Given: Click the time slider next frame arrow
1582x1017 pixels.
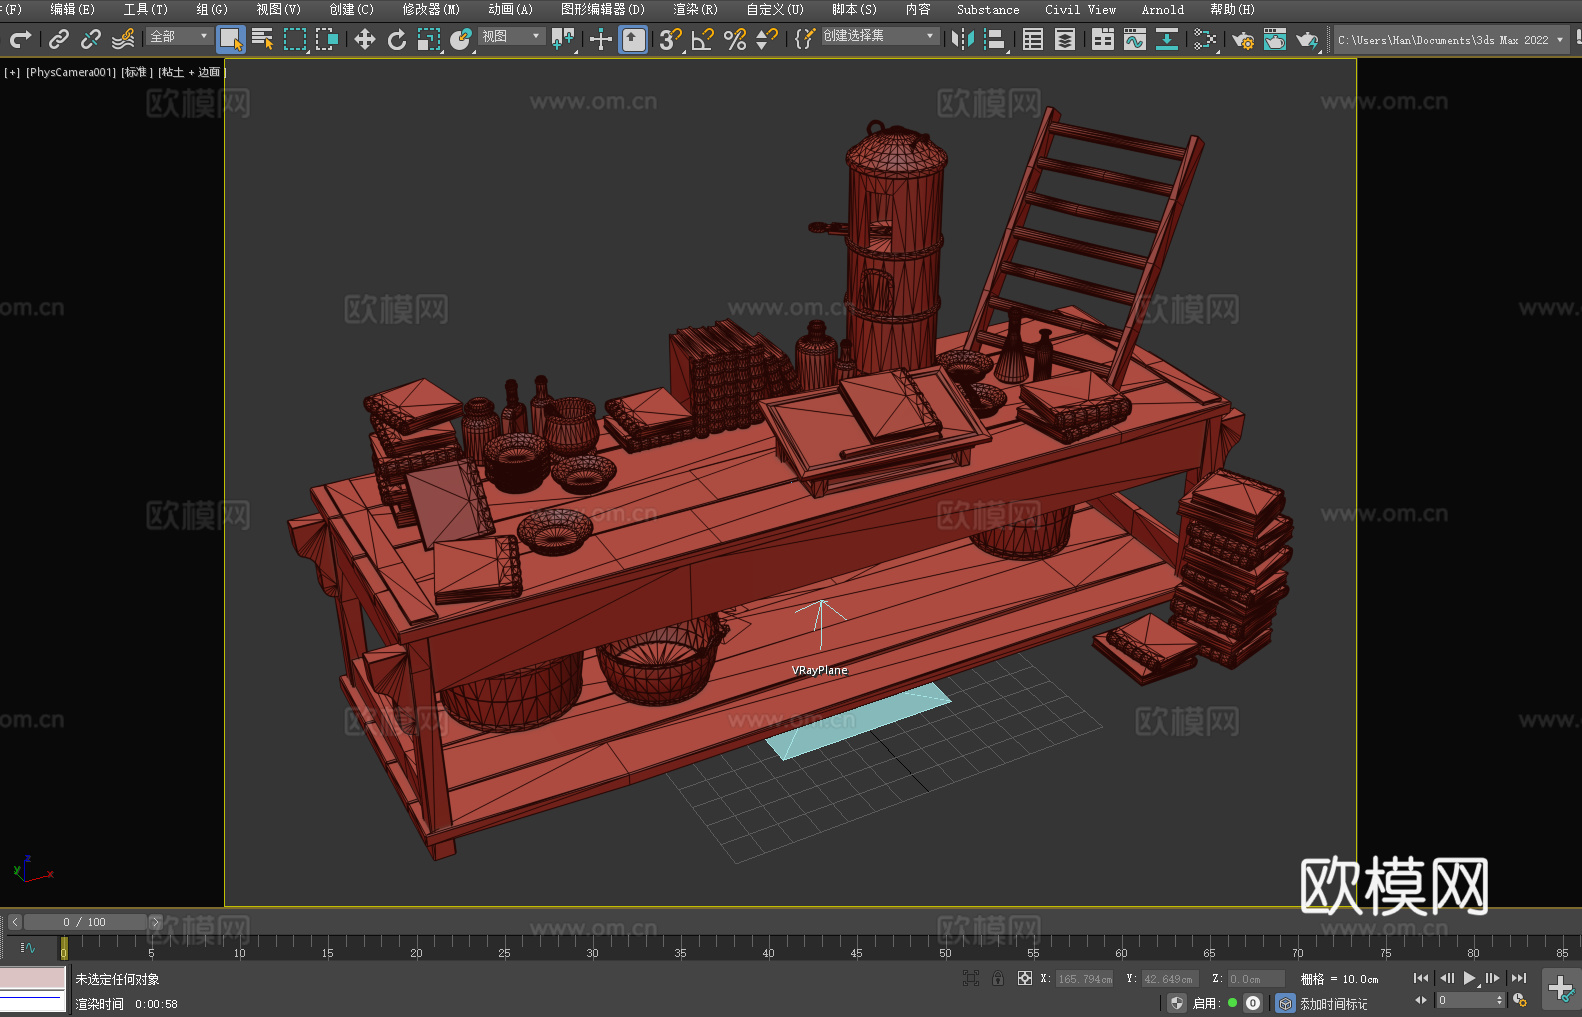Looking at the screenshot, I should (x=155, y=922).
